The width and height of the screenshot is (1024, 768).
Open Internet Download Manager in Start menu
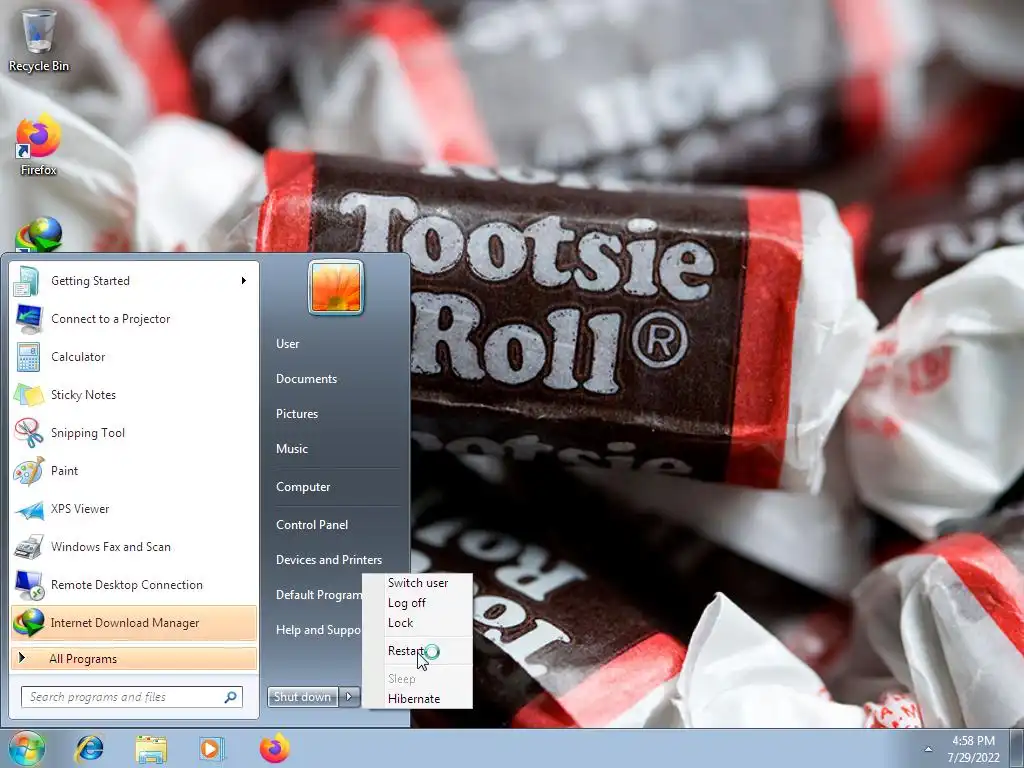click(133, 623)
